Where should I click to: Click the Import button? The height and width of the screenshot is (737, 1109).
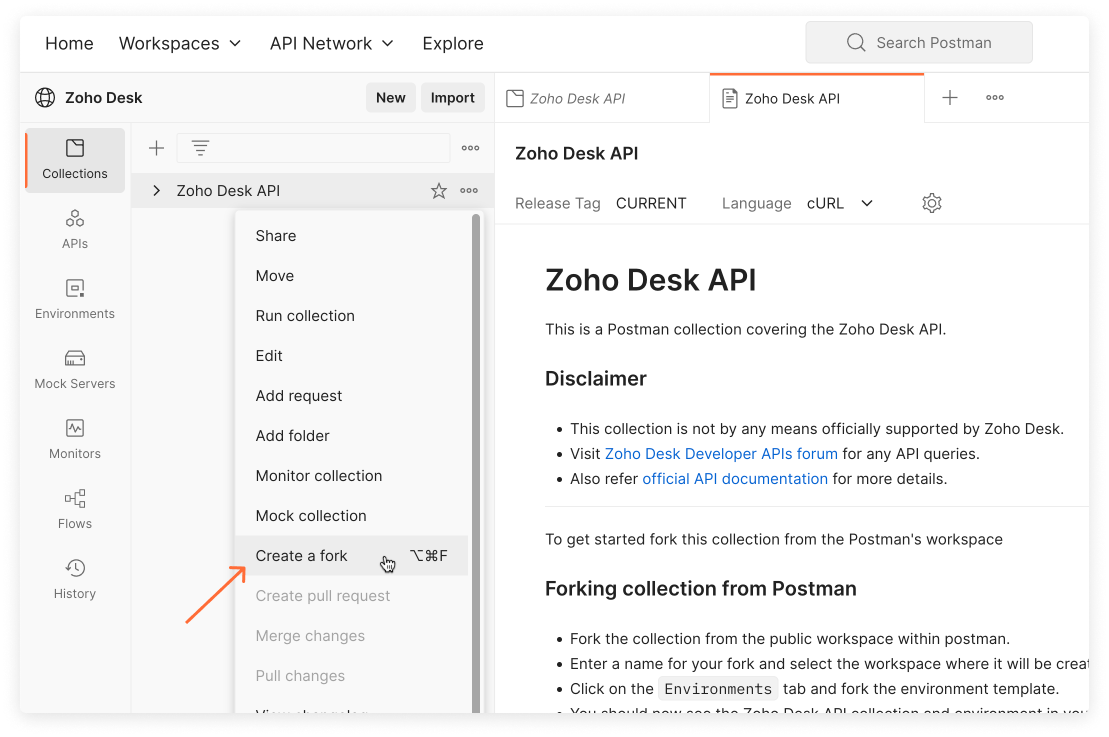453,98
